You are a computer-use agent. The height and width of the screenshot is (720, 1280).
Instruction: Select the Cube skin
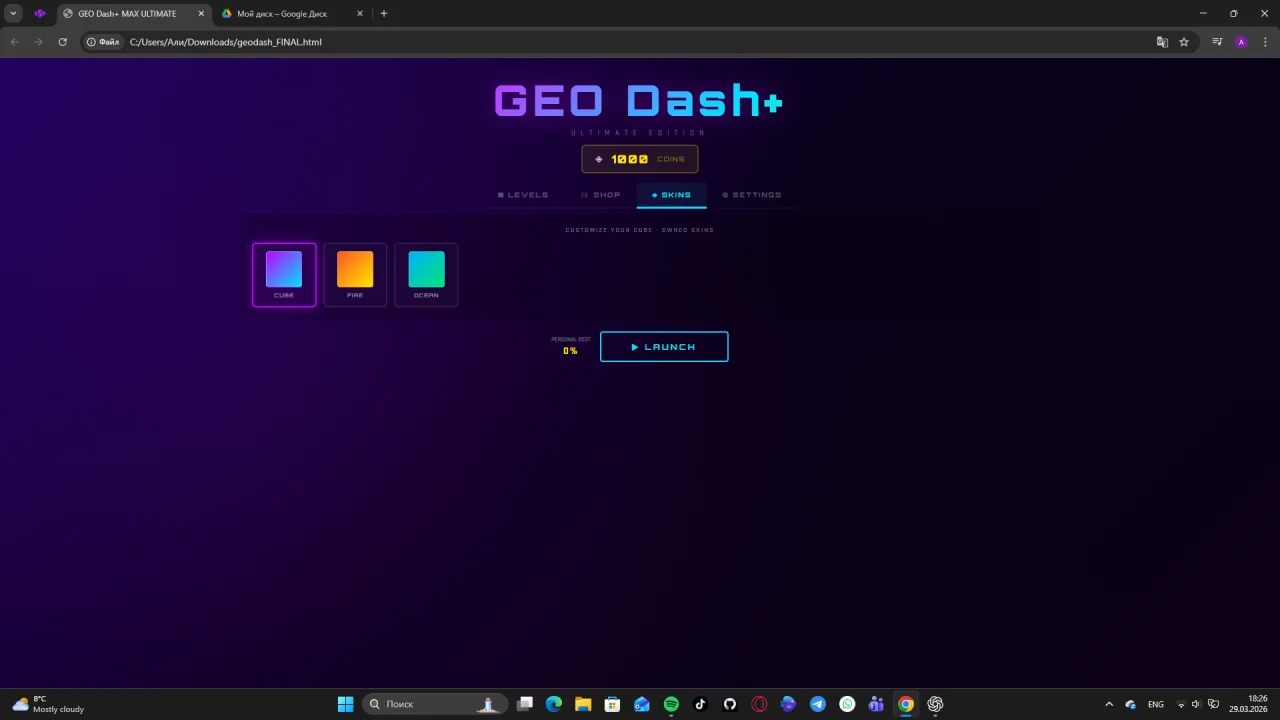284,275
